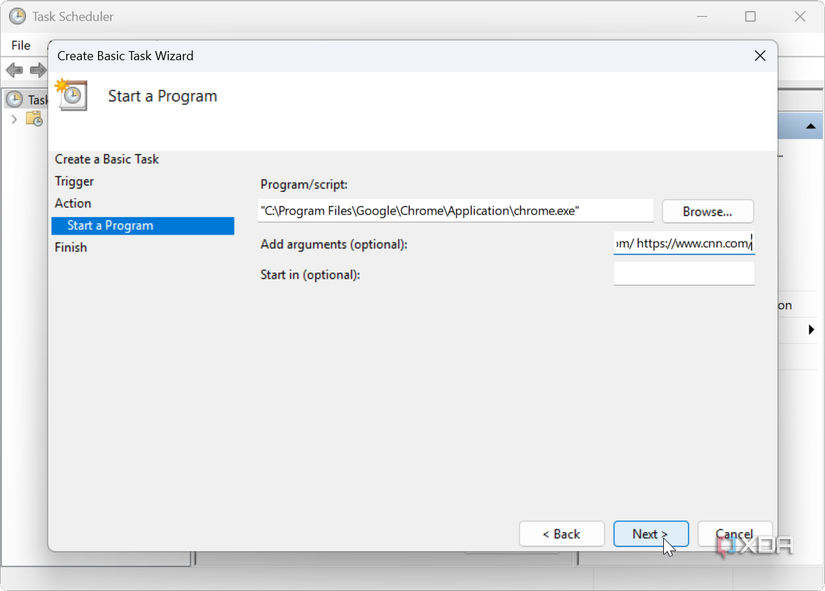Click the Start in optional field
The image size is (825, 591).
coord(684,273)
